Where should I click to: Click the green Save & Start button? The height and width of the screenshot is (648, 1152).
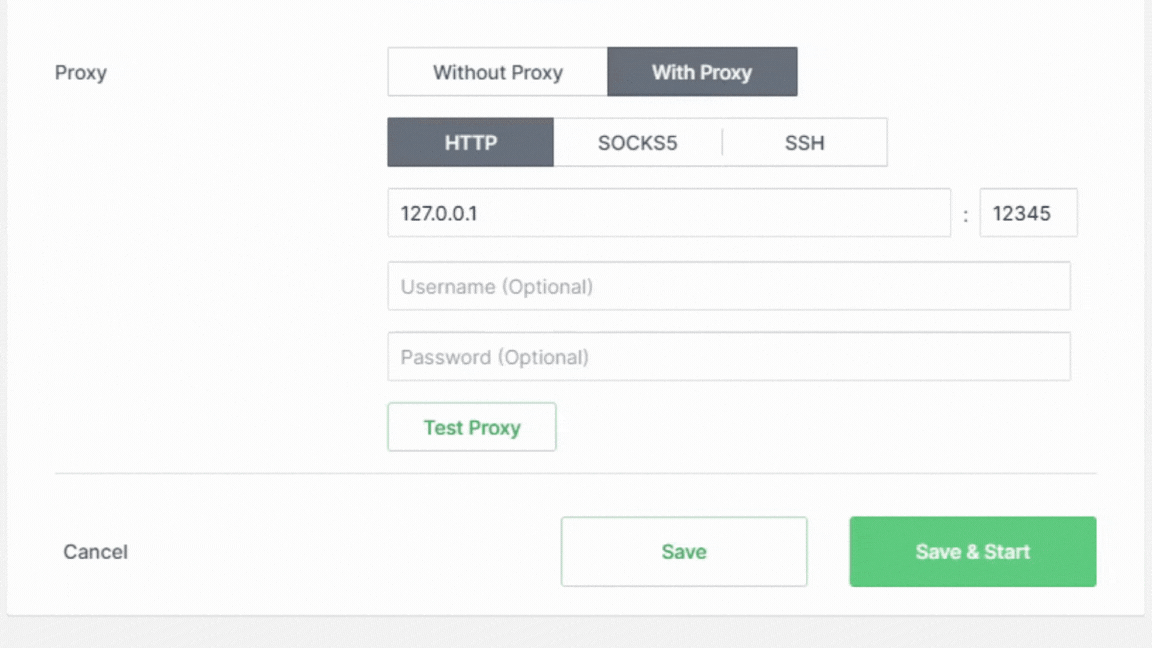pyautogui.click(x=973, y=552)
